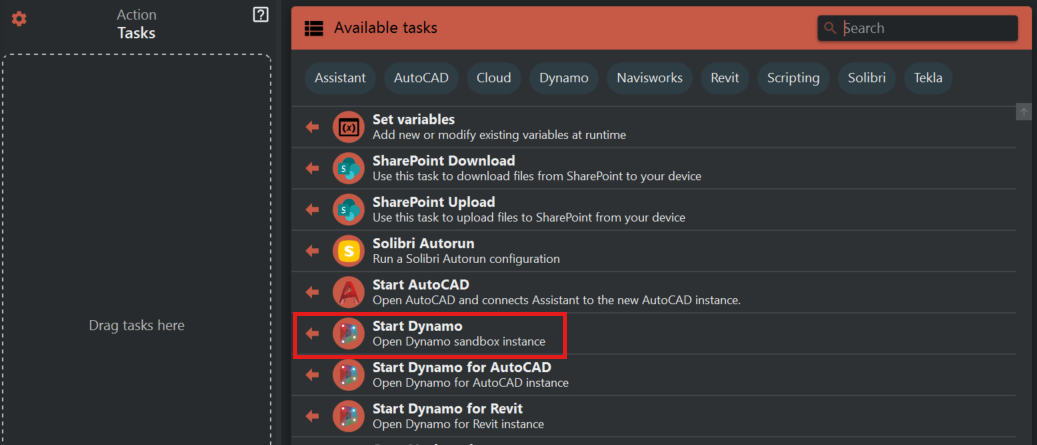Open the settings gear icon
This screenshot has height=445, width=1037.
click(x=19, y=19)
